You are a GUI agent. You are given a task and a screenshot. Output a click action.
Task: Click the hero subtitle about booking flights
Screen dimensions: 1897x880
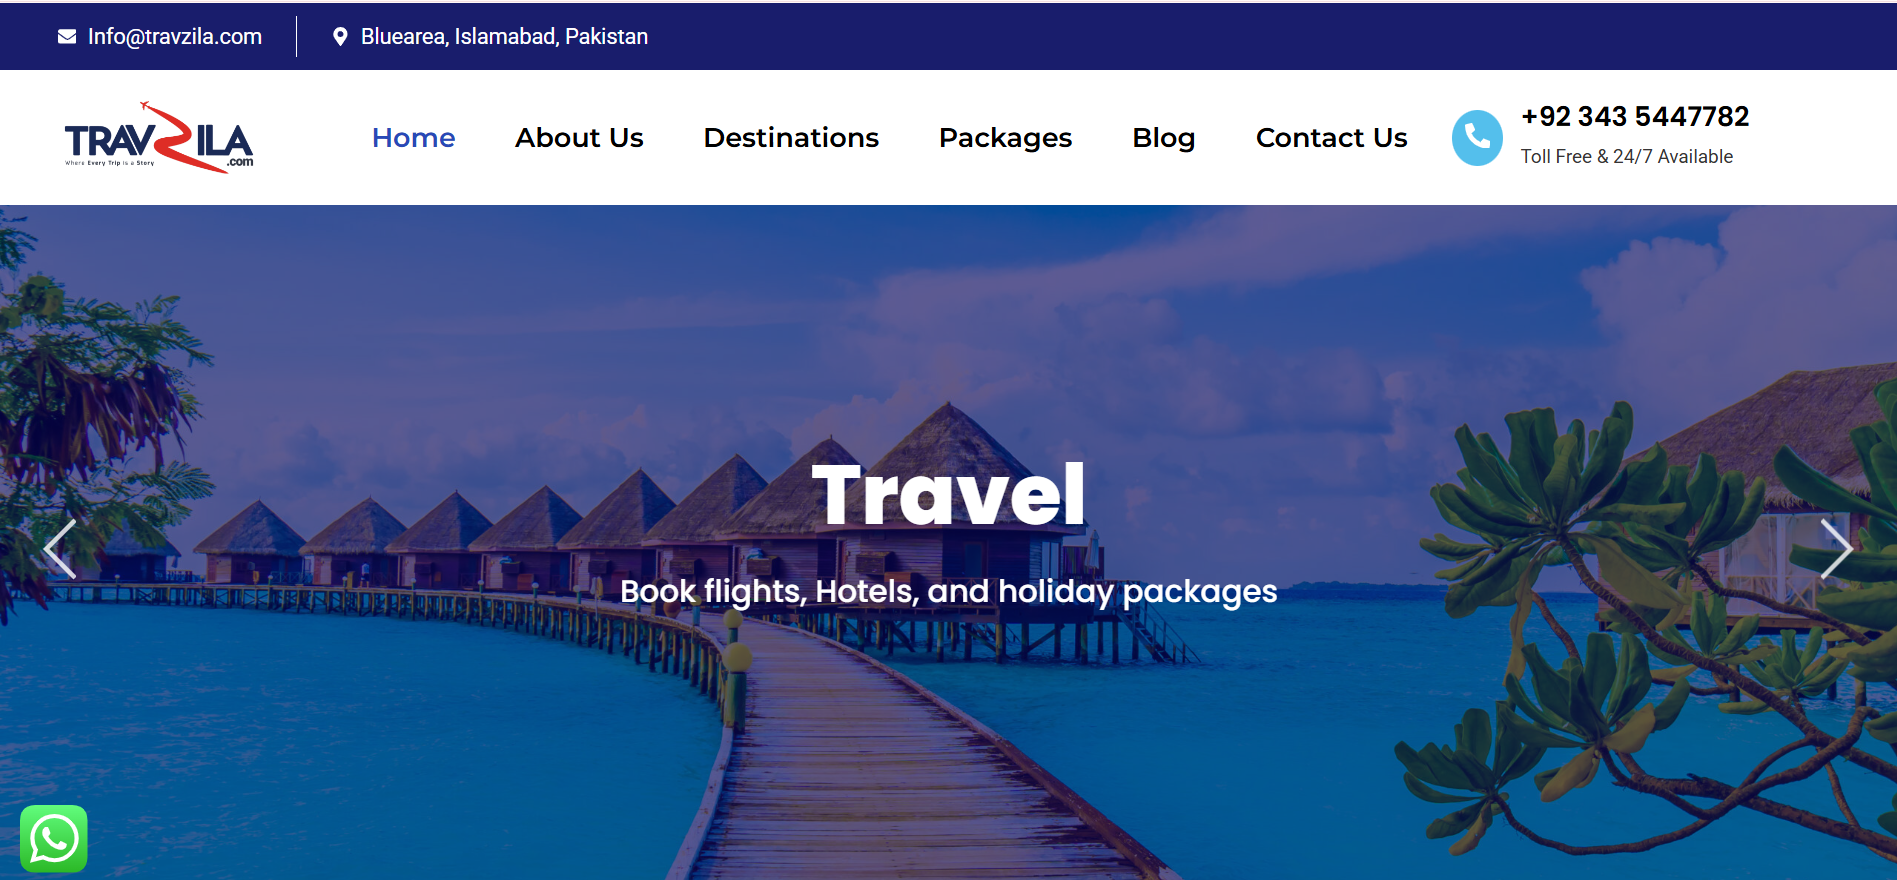948,592
